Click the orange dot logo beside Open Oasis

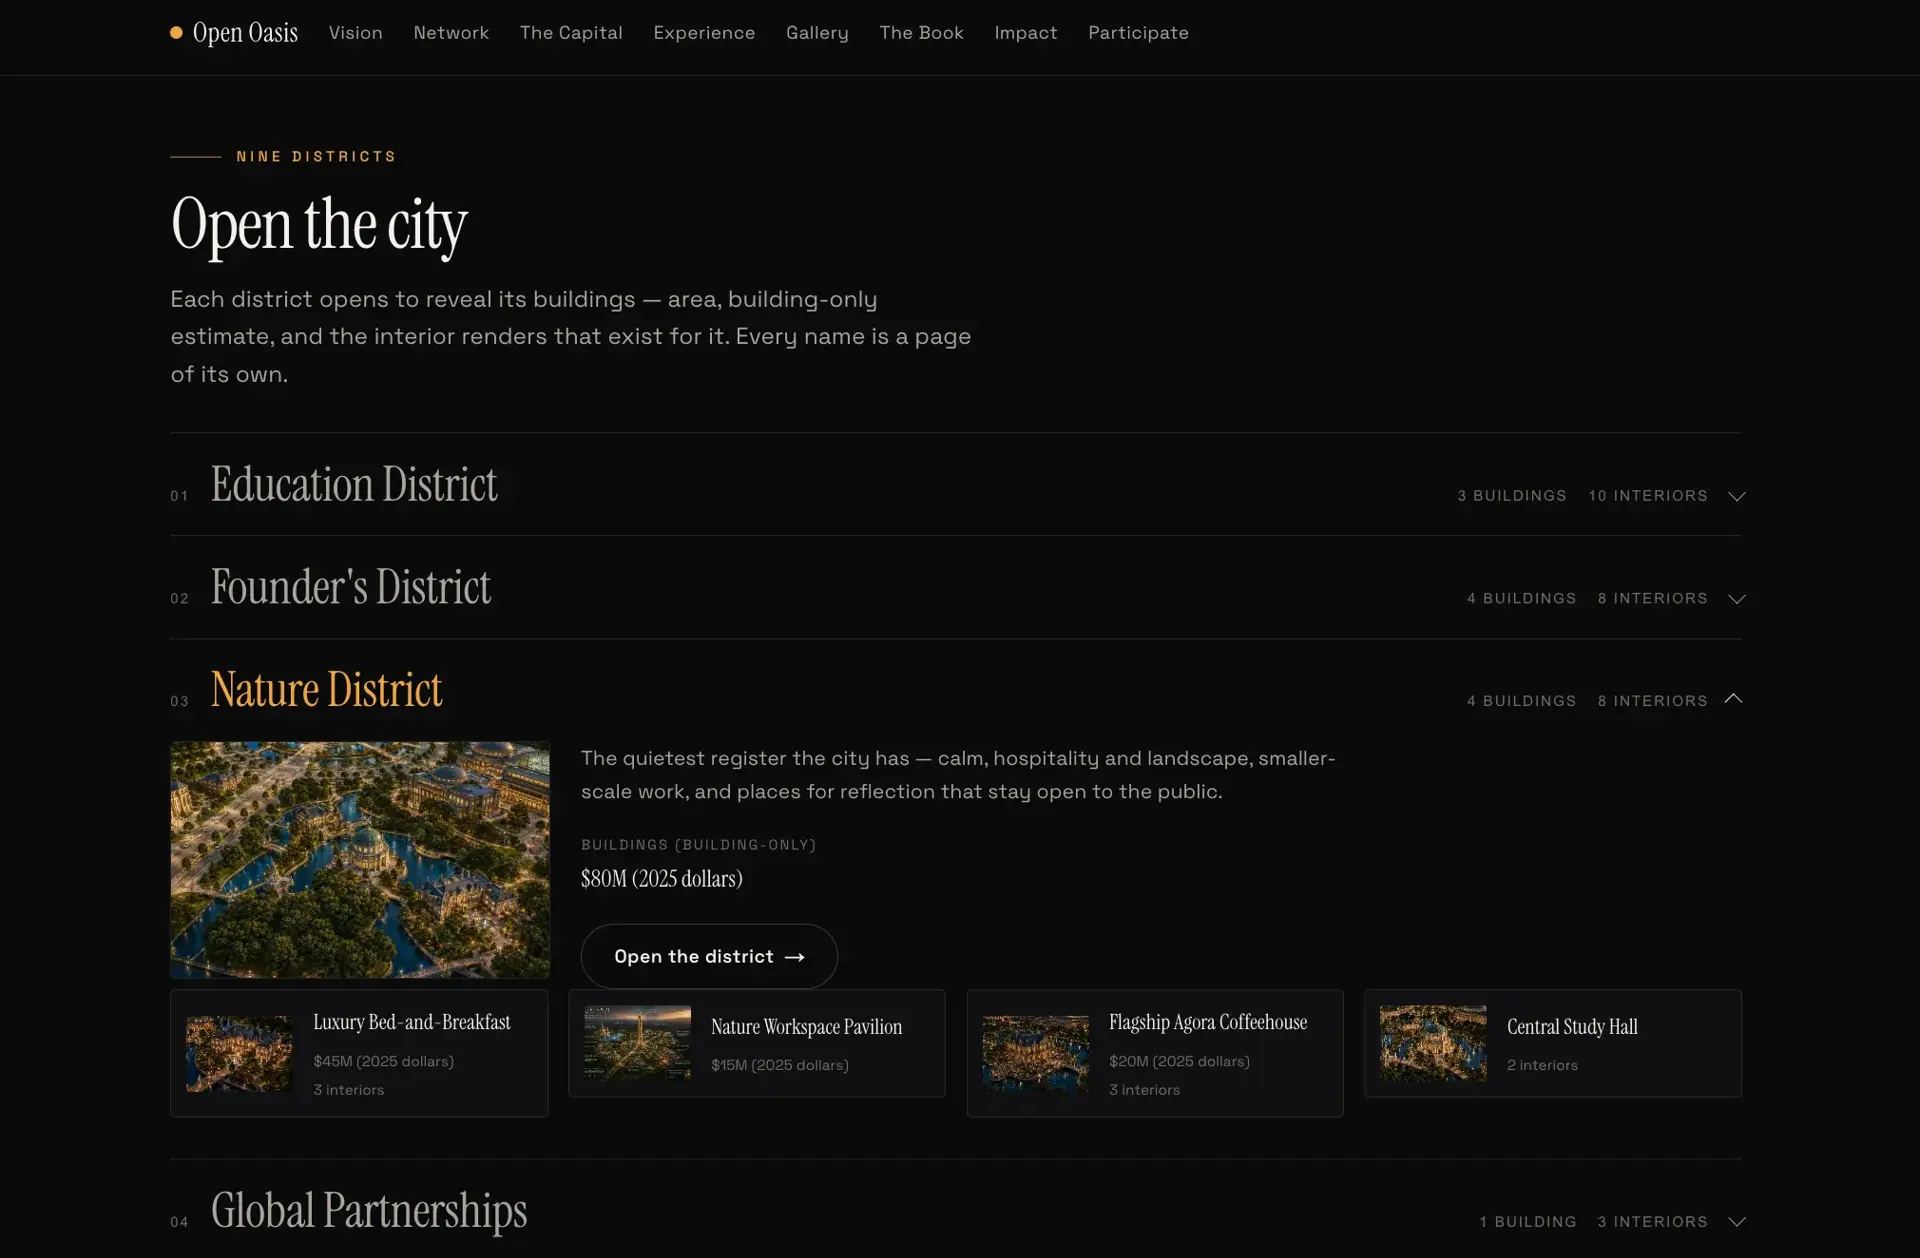[x=176, y=33]
